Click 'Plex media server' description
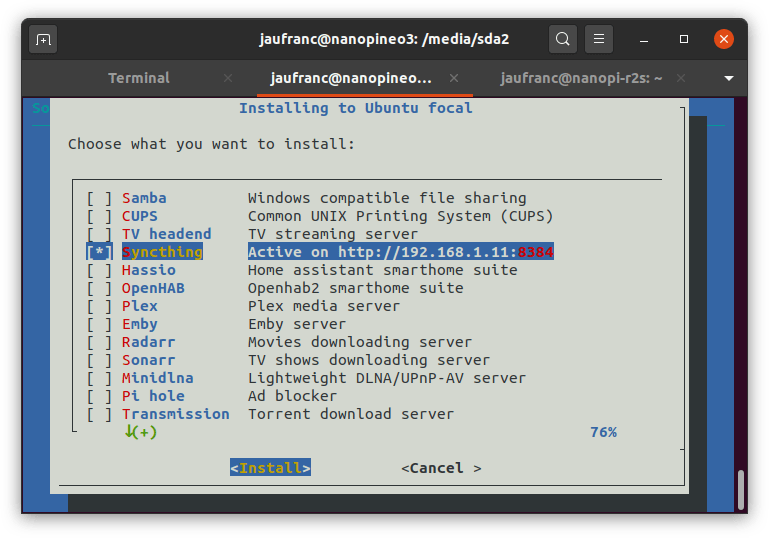The width and height of the screenshot is (769, 538). [324, 306]
